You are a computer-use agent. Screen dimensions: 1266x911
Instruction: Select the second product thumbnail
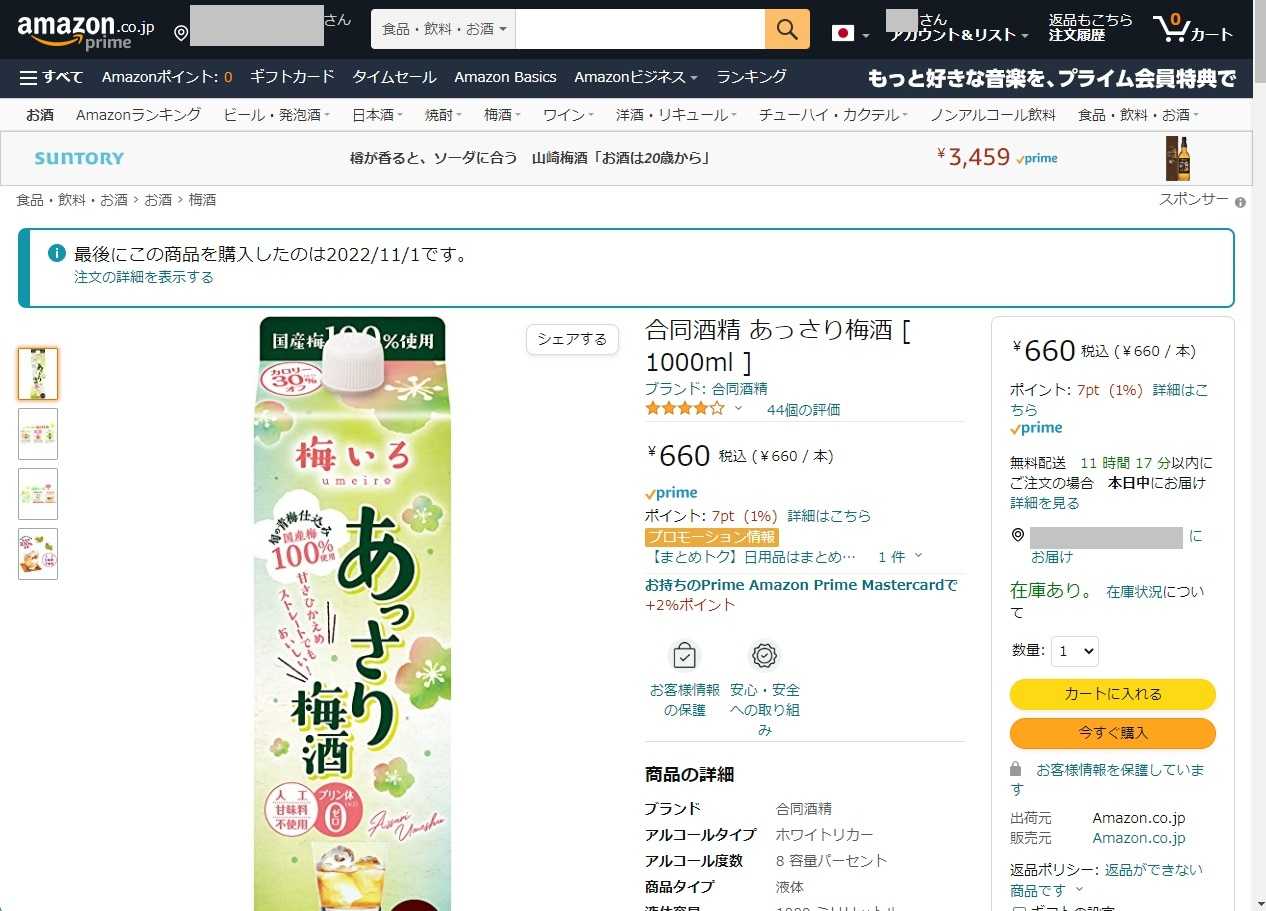pos(38,434)
